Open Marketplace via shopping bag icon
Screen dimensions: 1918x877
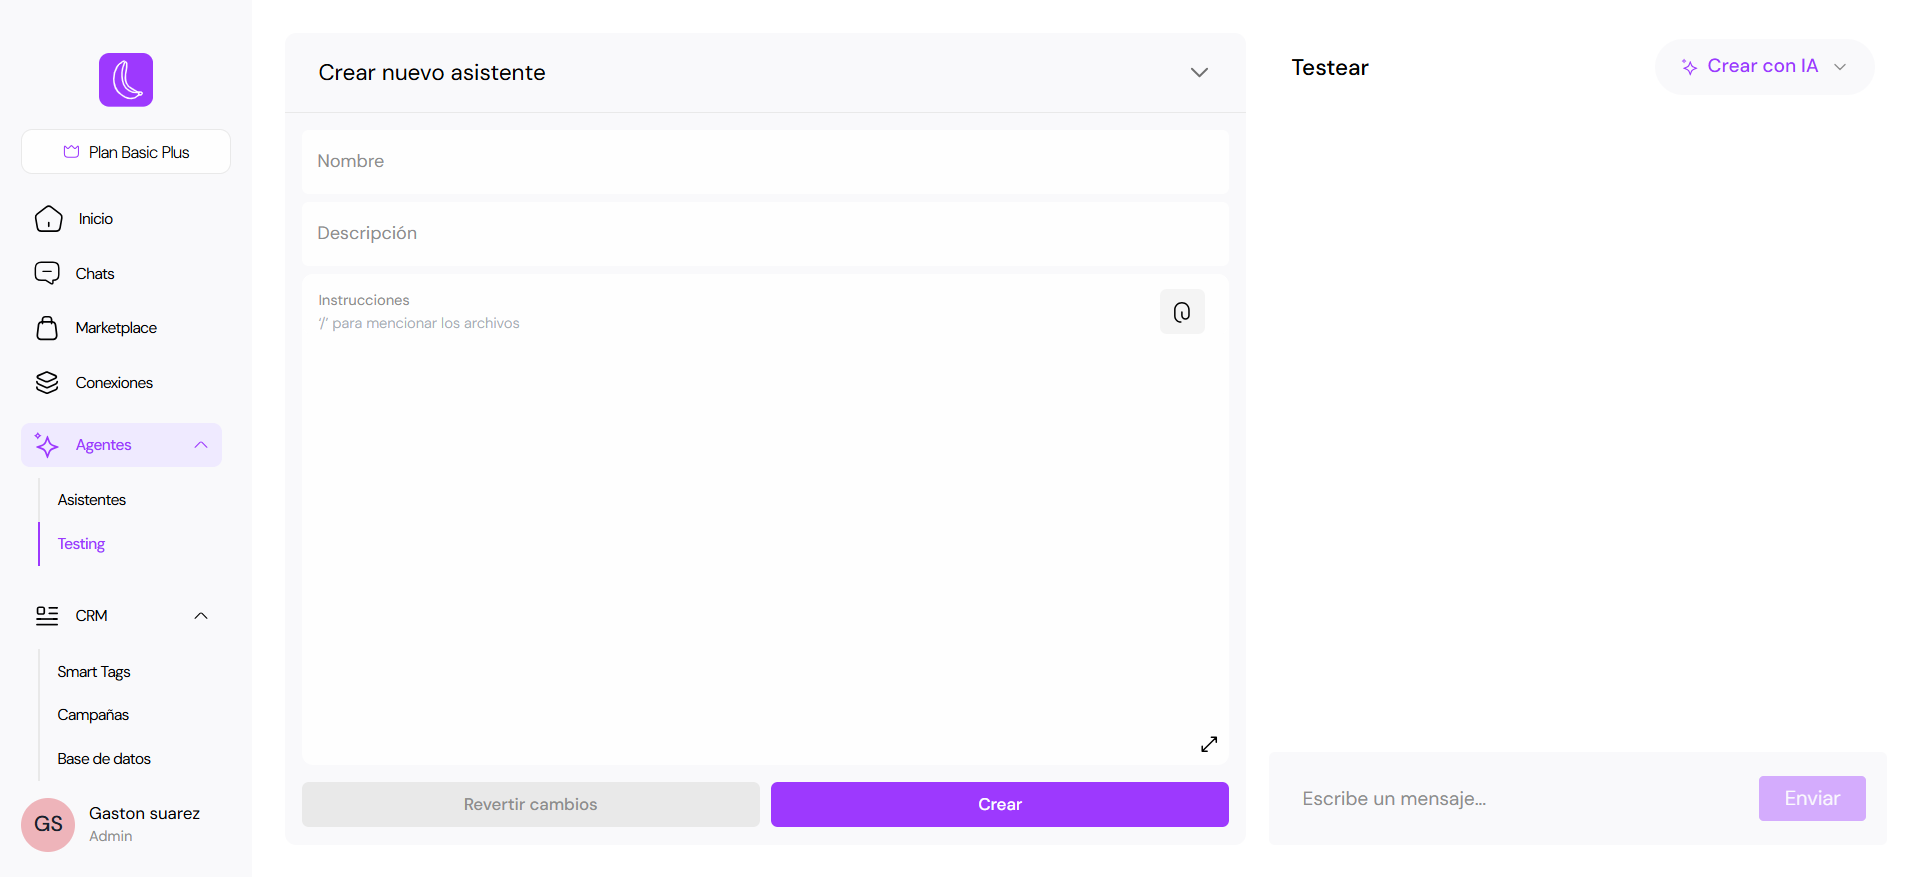(47, 328)
